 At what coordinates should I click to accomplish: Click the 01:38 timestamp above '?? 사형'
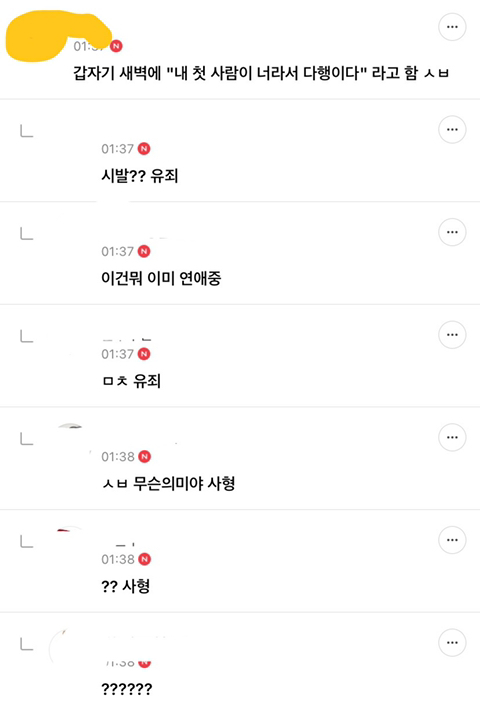pyautogui.click(x=118, y=559)
